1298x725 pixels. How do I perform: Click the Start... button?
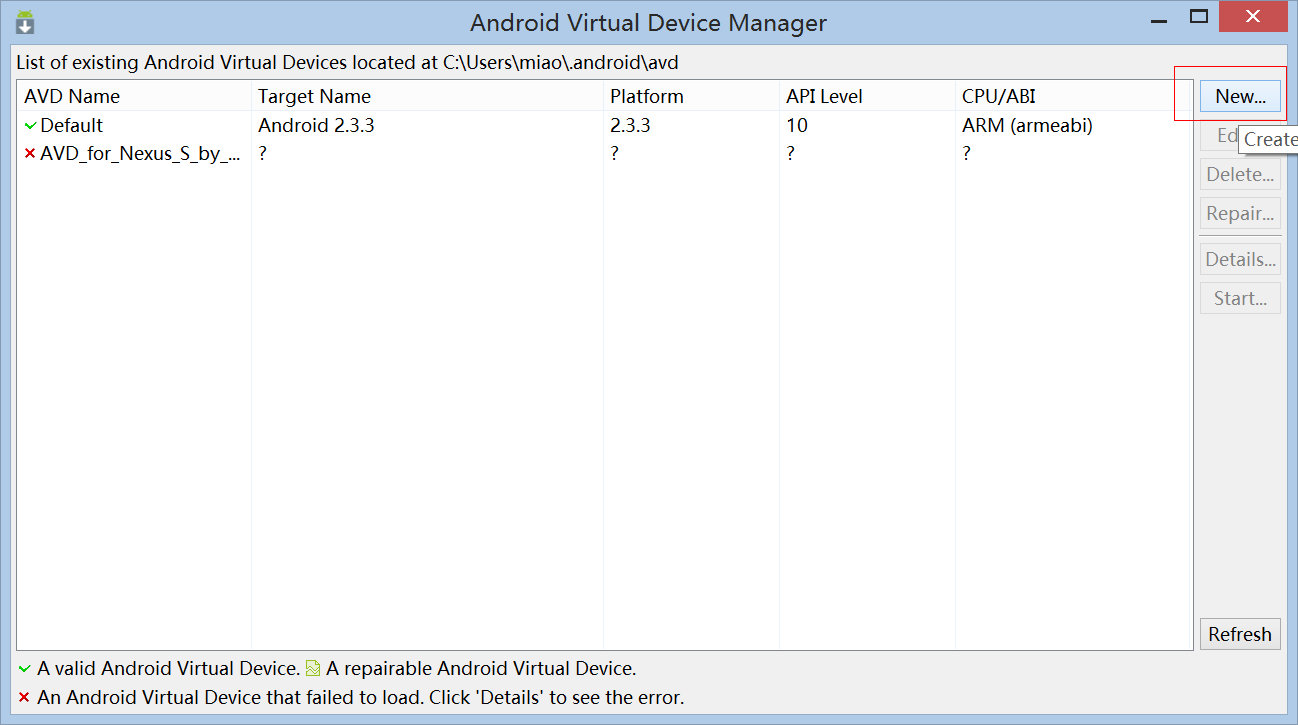point(1240,299)
